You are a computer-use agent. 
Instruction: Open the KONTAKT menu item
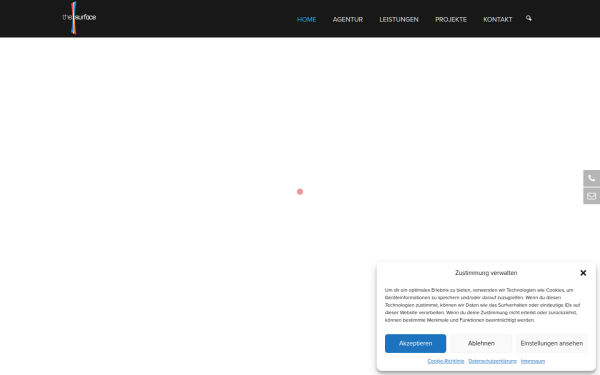tap(497, 20)
